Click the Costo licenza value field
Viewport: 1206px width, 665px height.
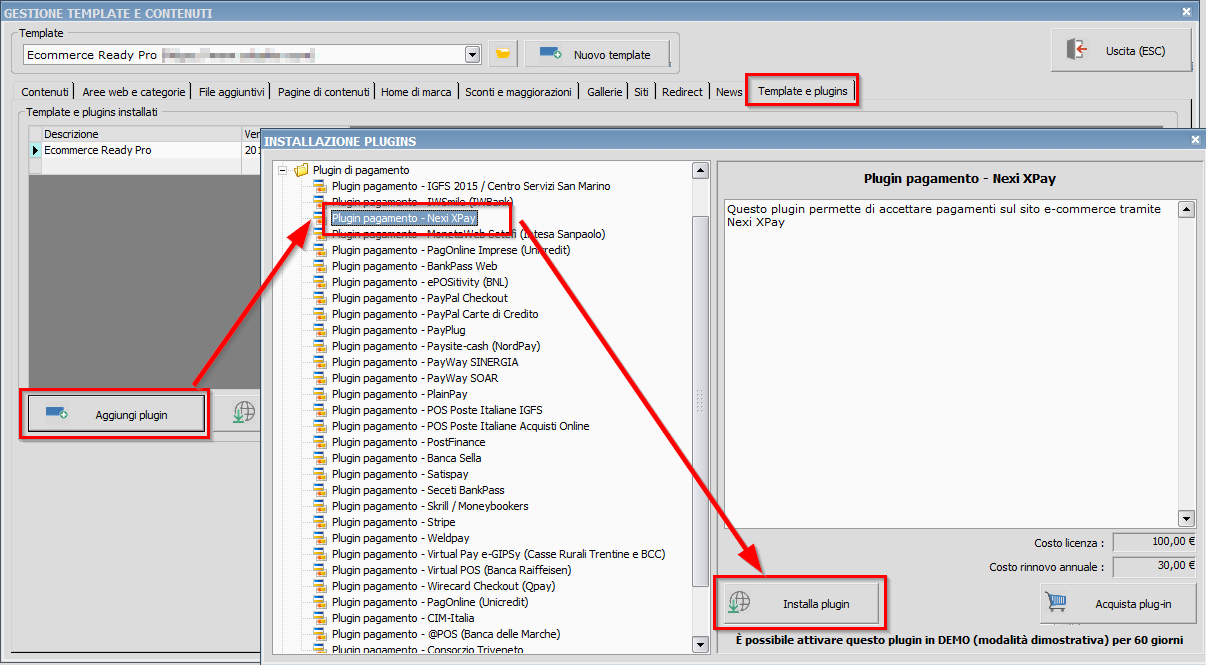coord(1154,542)
